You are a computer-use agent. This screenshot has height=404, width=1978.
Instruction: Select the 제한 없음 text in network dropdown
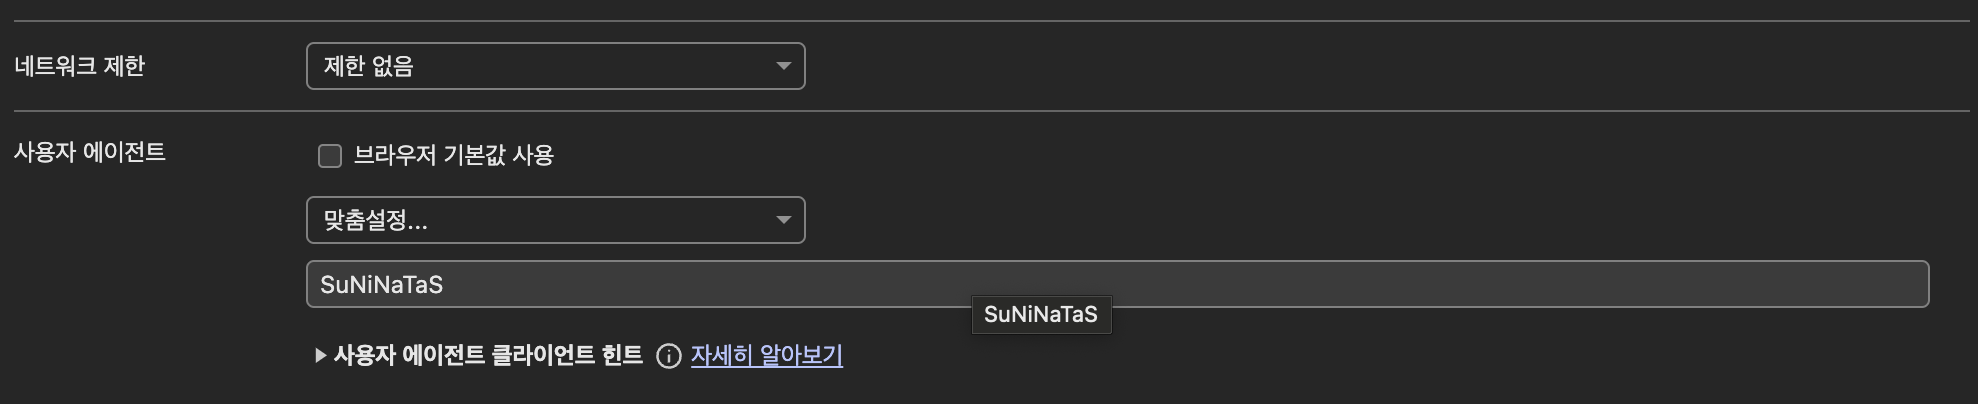pyautogui.click(x=368, y=66)
